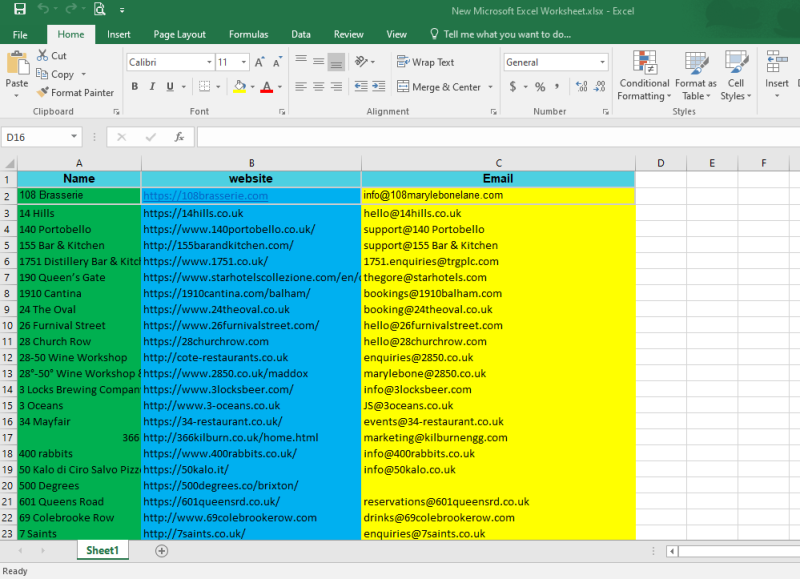Open Format as Table
Image resolution: width=800 pixels, height=579 pixels.
click(x=695, y=75)
